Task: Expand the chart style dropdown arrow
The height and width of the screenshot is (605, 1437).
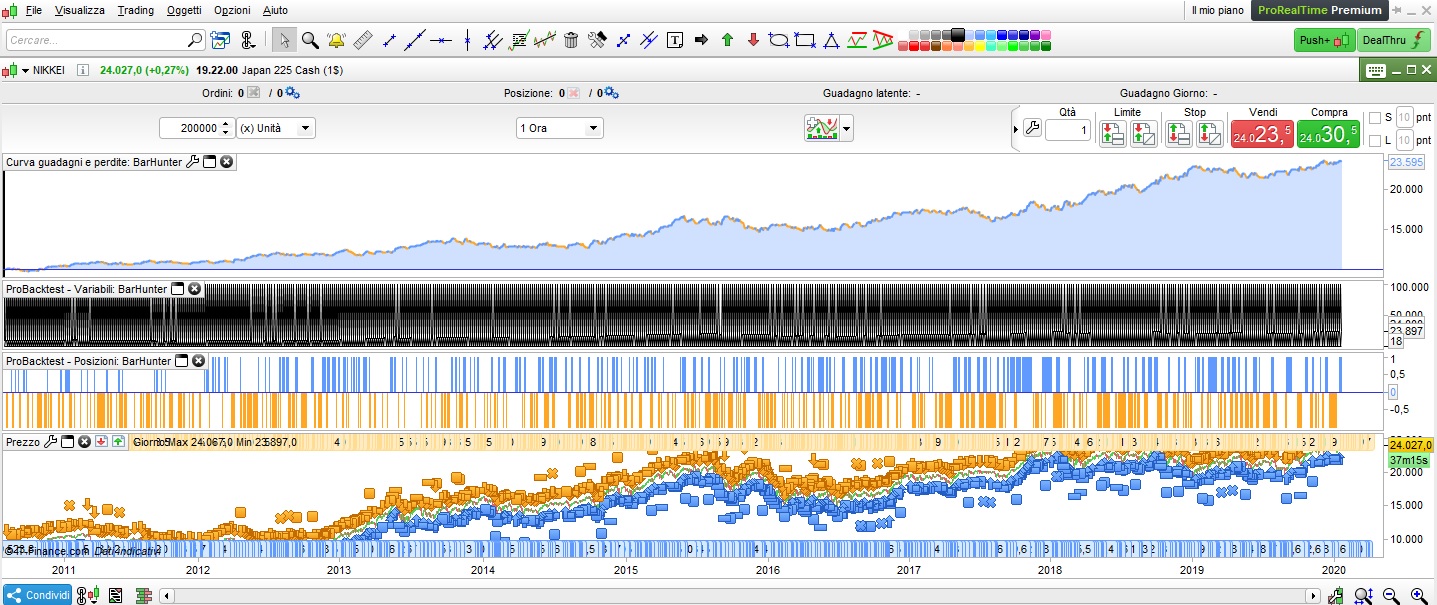Action: point(848,128)
